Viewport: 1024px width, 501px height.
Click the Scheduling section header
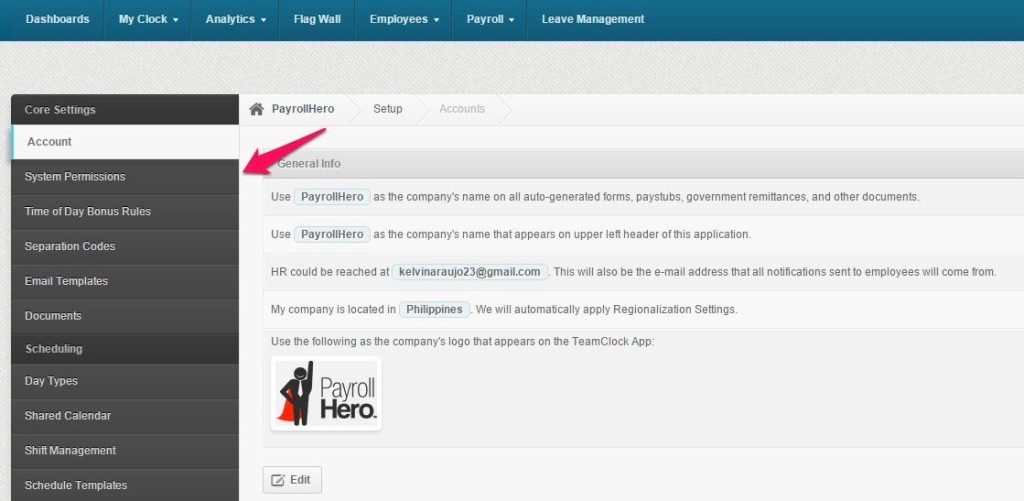tap(125, 349)
